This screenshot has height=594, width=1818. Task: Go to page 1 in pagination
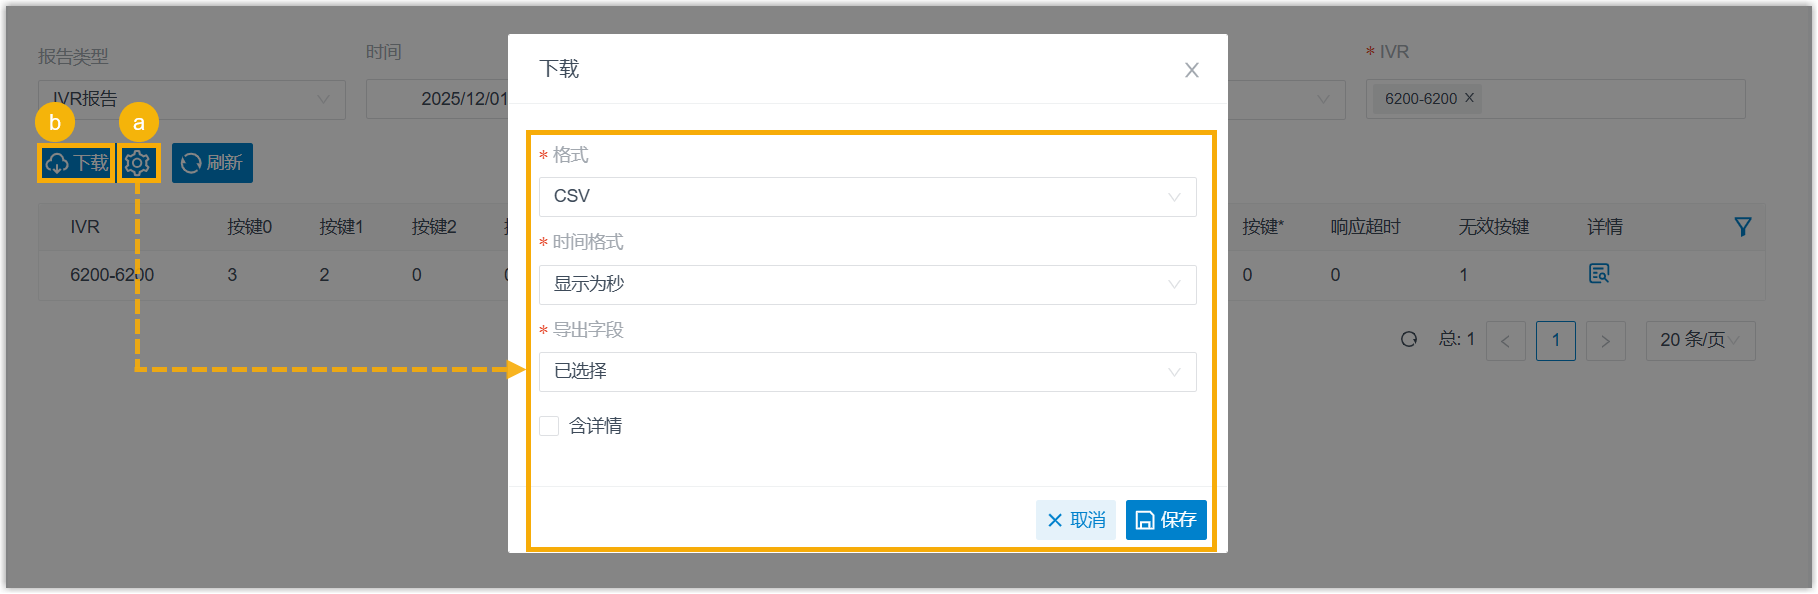coord(1556,341)
